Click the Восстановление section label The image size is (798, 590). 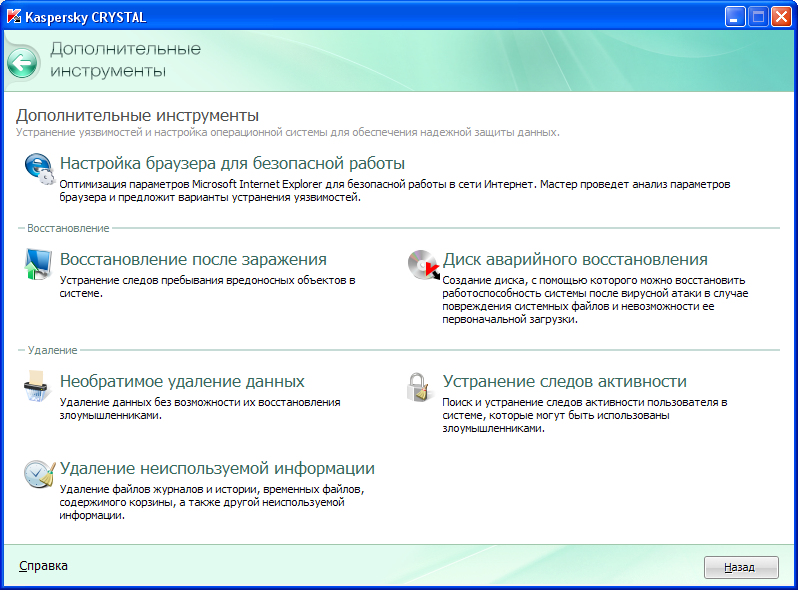(68, 228)
